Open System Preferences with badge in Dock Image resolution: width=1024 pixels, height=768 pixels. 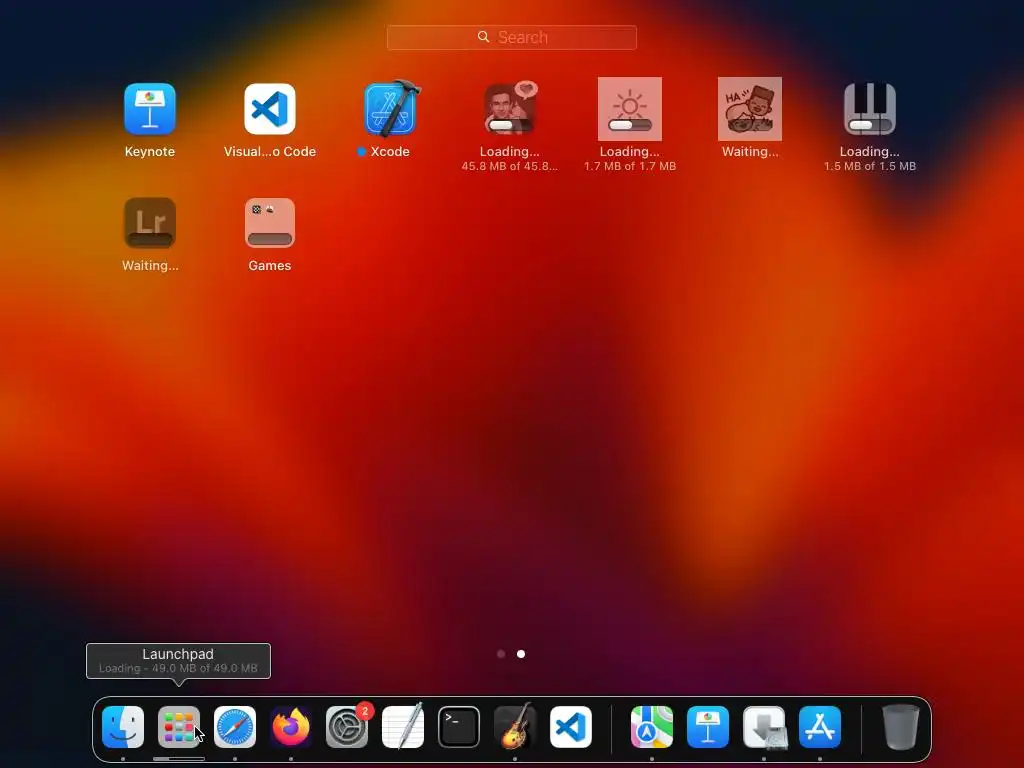pos(347,727)
